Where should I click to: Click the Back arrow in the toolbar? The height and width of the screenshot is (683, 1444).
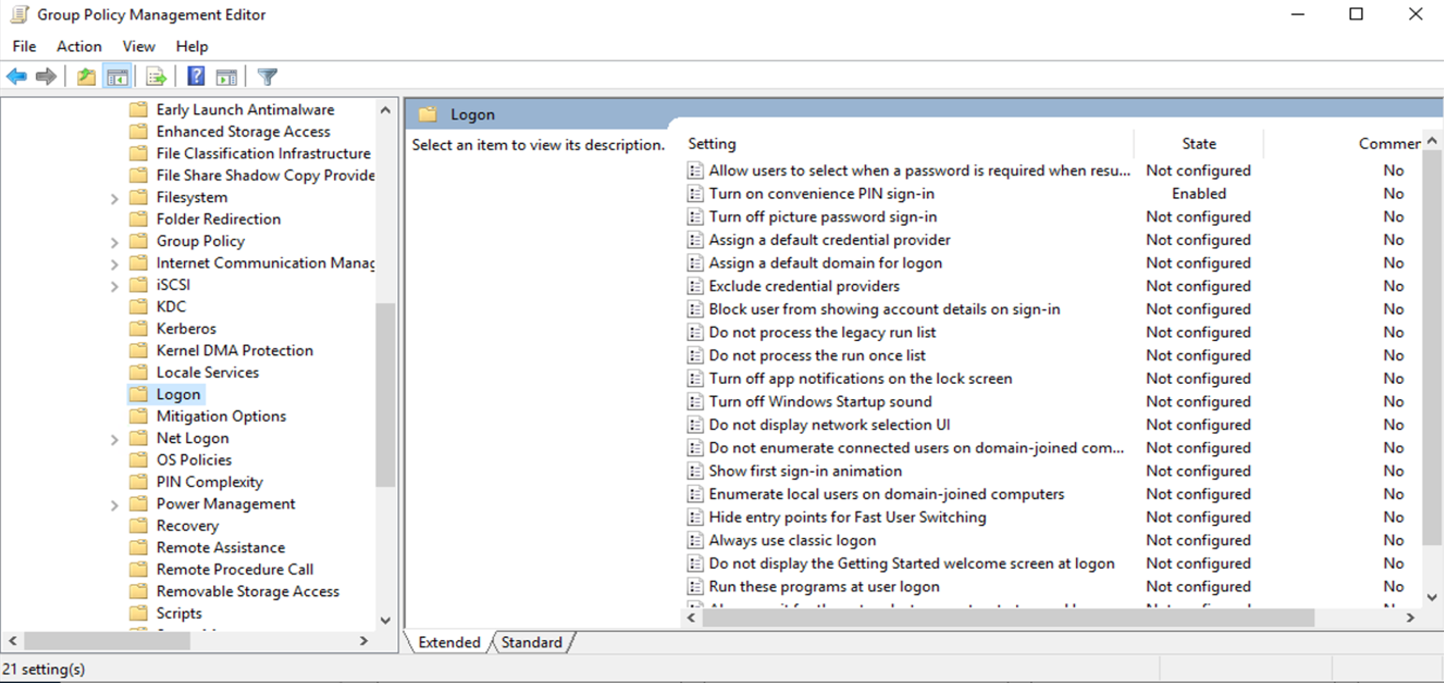(x=16, y=77)
